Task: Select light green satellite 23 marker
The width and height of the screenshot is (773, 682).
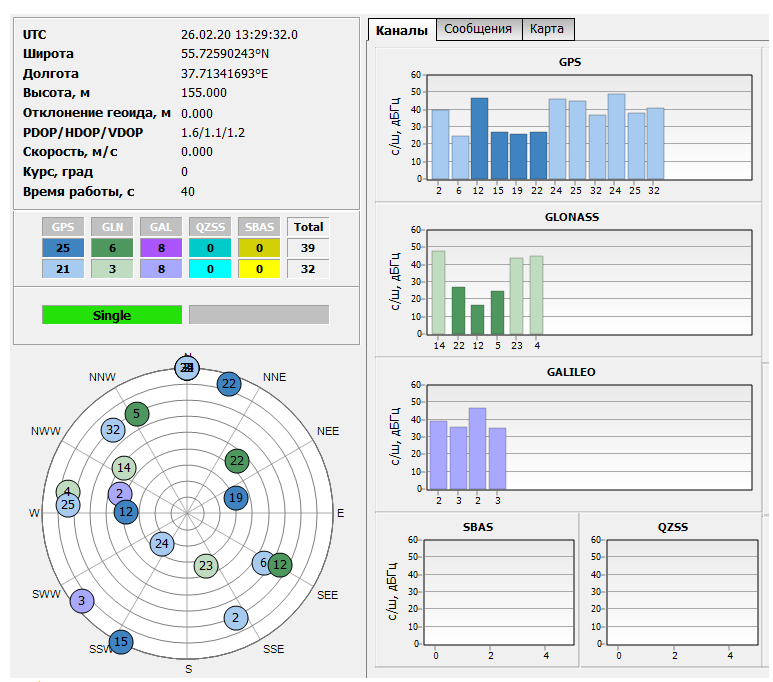Action: coord(206,566)
